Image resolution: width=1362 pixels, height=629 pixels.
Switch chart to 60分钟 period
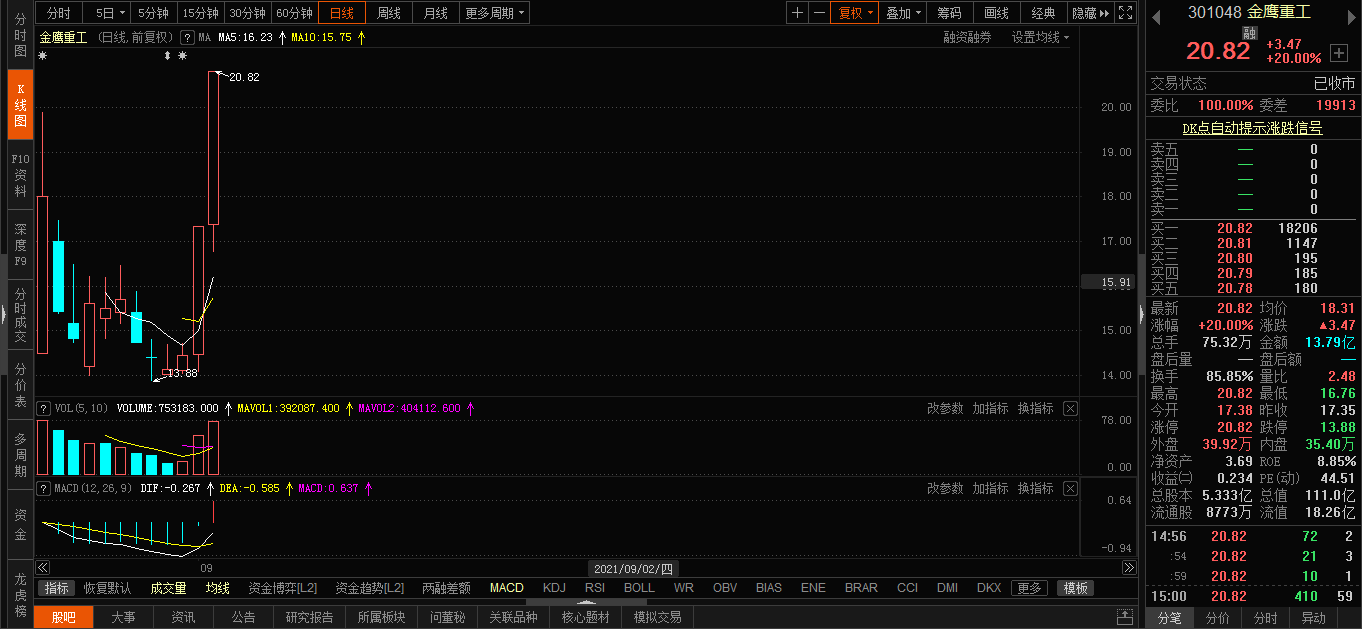pos(294,13)
